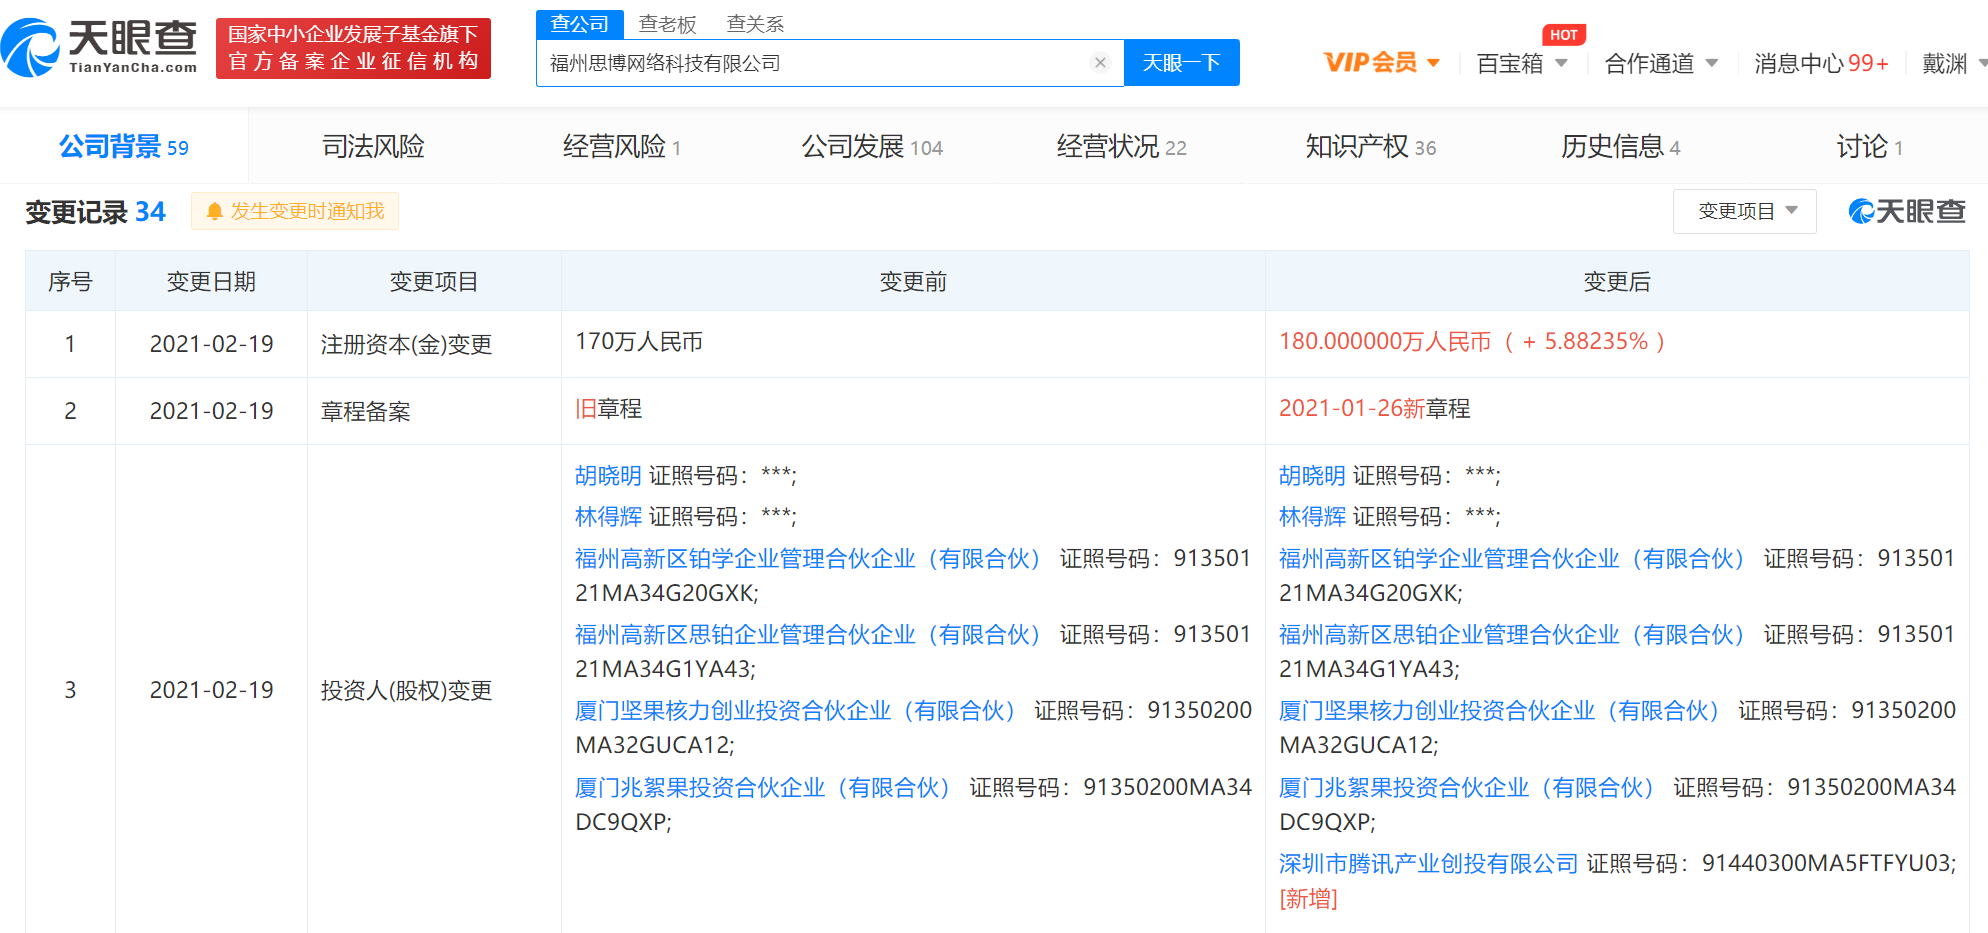Expand the 百宝箱 dropdown
The image size is (1988, 933).
click(x=1522, y=63)
